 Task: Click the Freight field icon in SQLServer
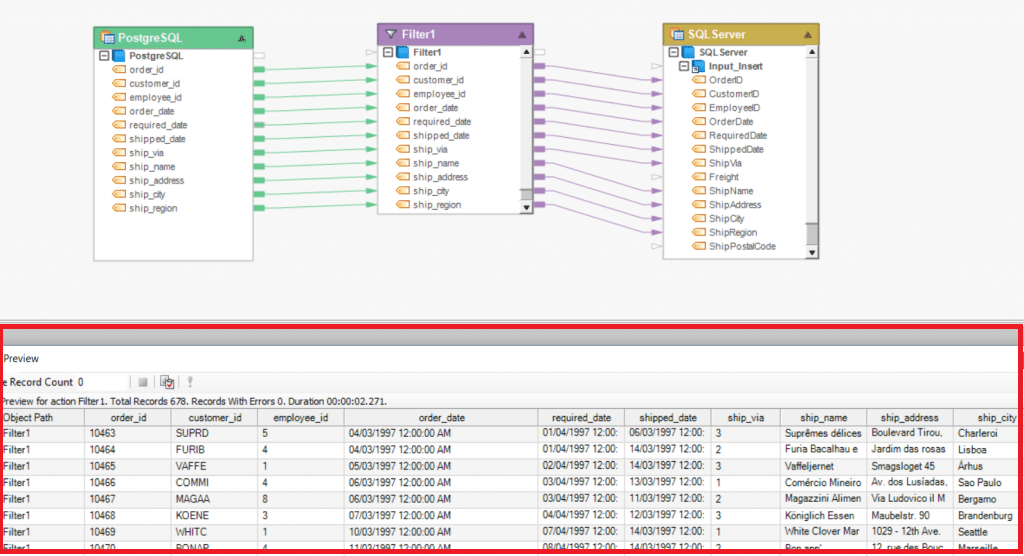(698, 177)
